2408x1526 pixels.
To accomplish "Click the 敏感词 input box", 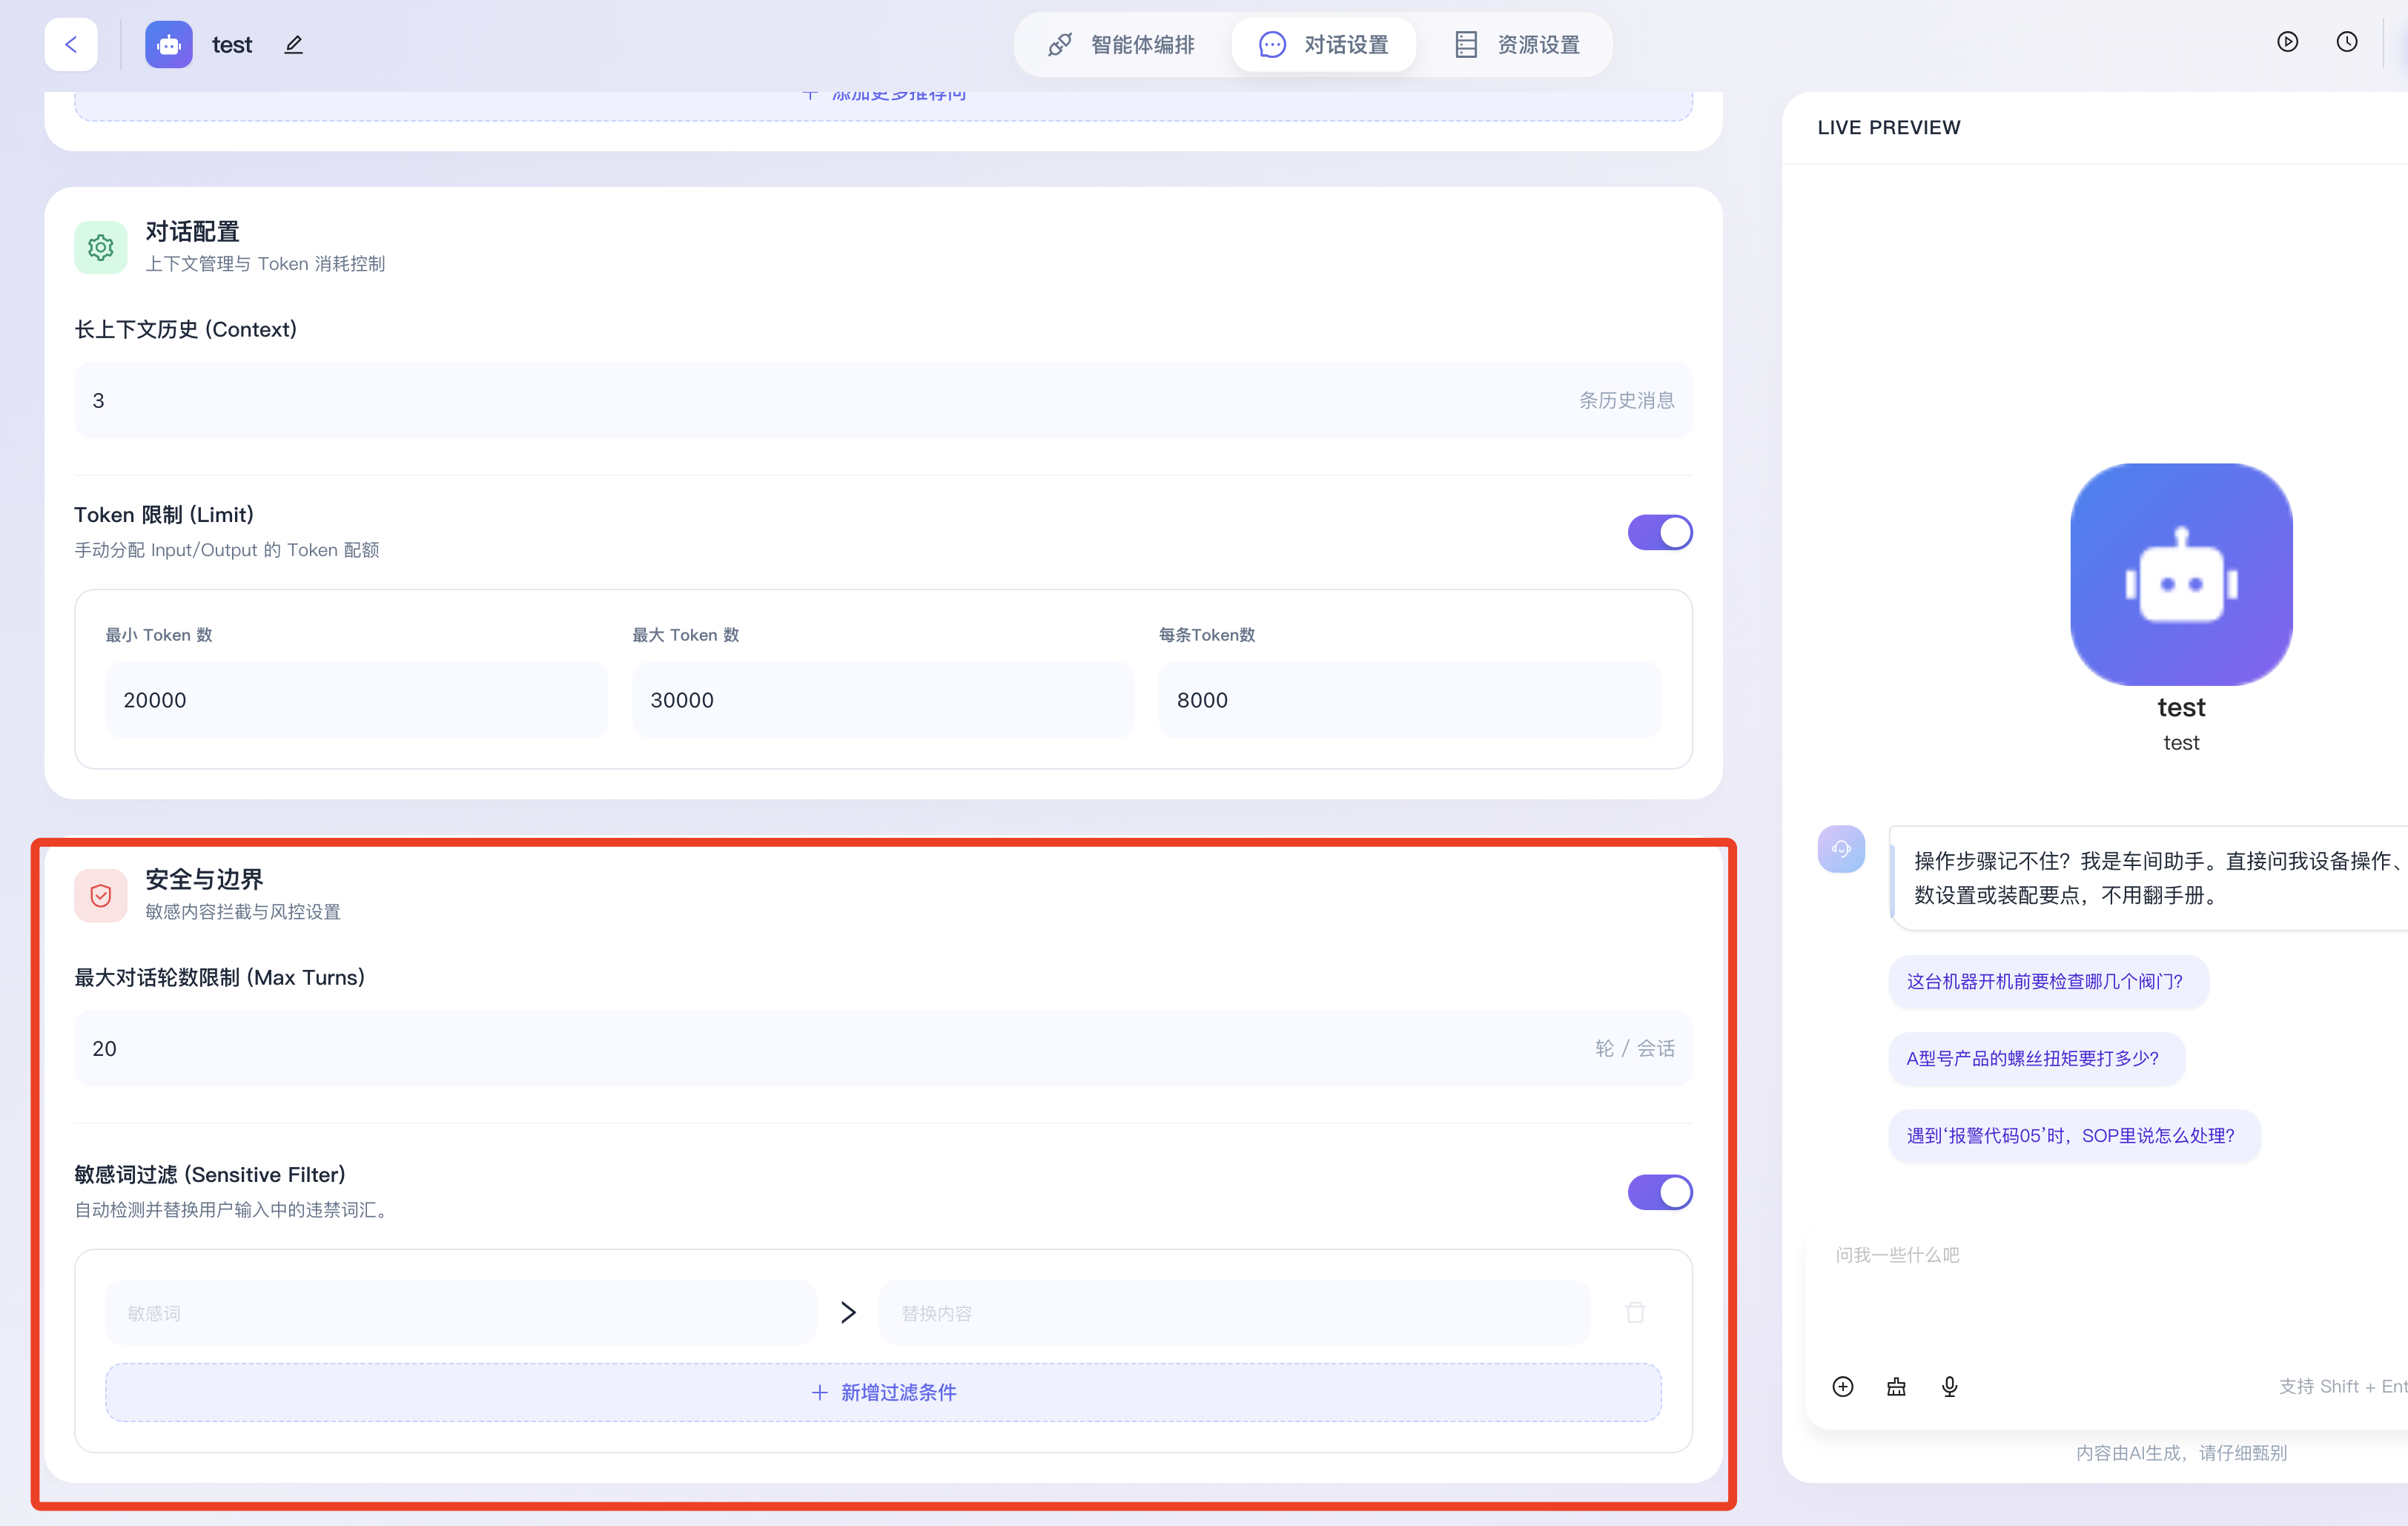I will click(x=460, y=1313).
